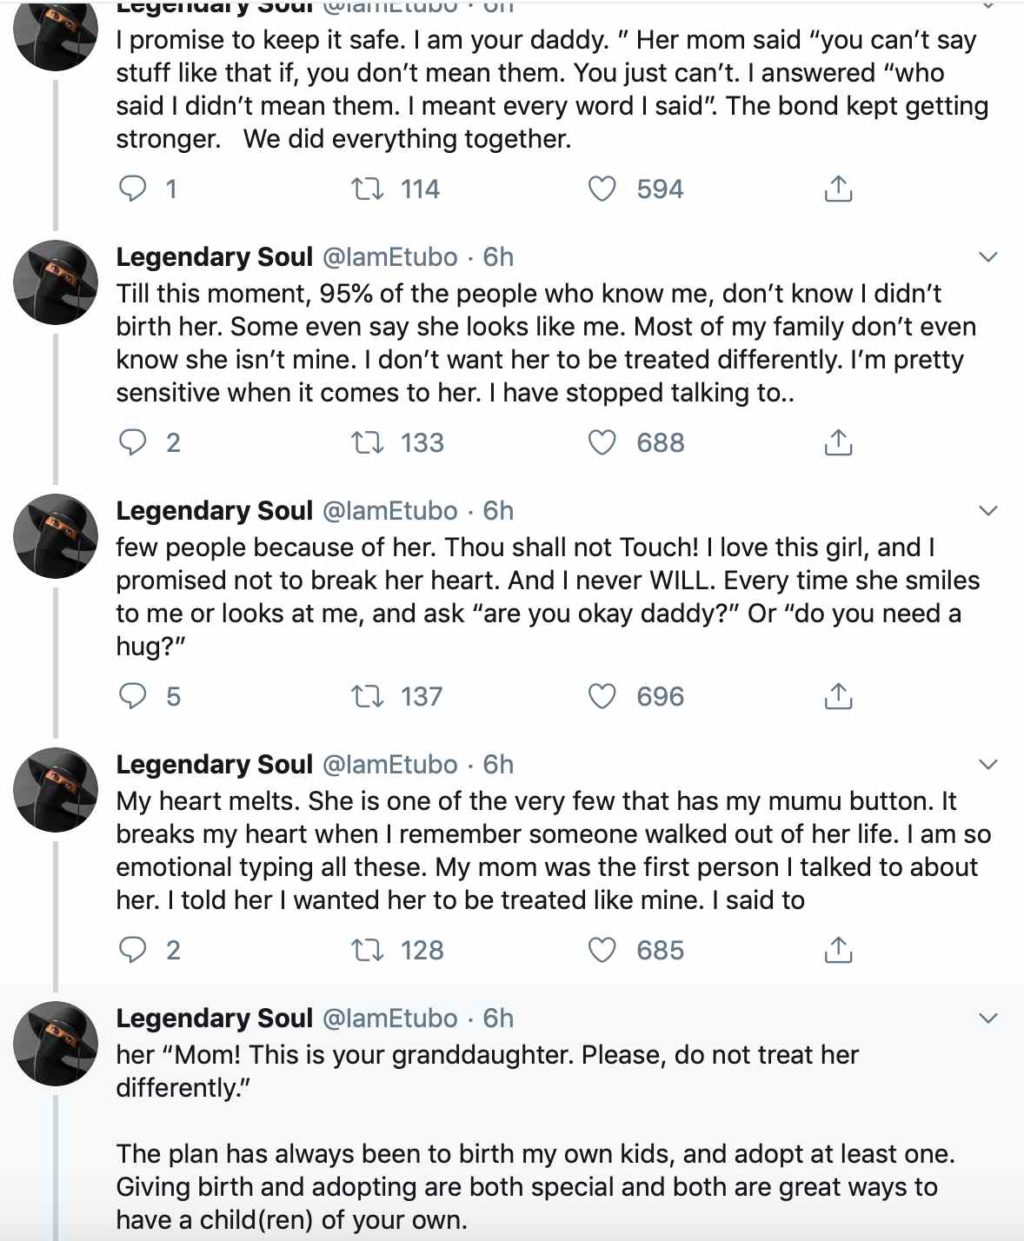1024x1241 pixels.
Task: Expand the options arrow on the granddaughter tweet
Action: 988,1019
